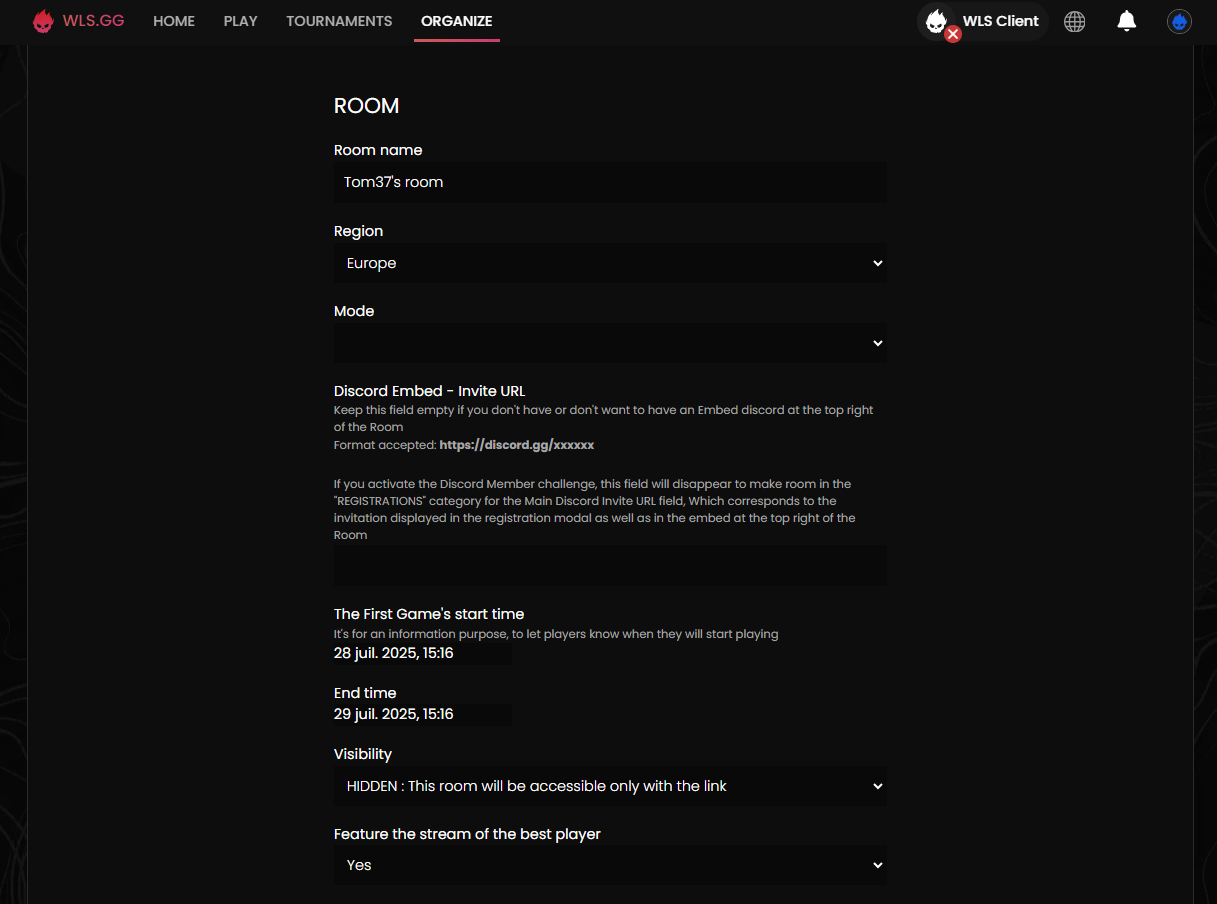Image resolution: width=1217 pixels, height=904 pixels.
Task: Open the Region dropdown showing Europe
Action: (x=610, y=262)
